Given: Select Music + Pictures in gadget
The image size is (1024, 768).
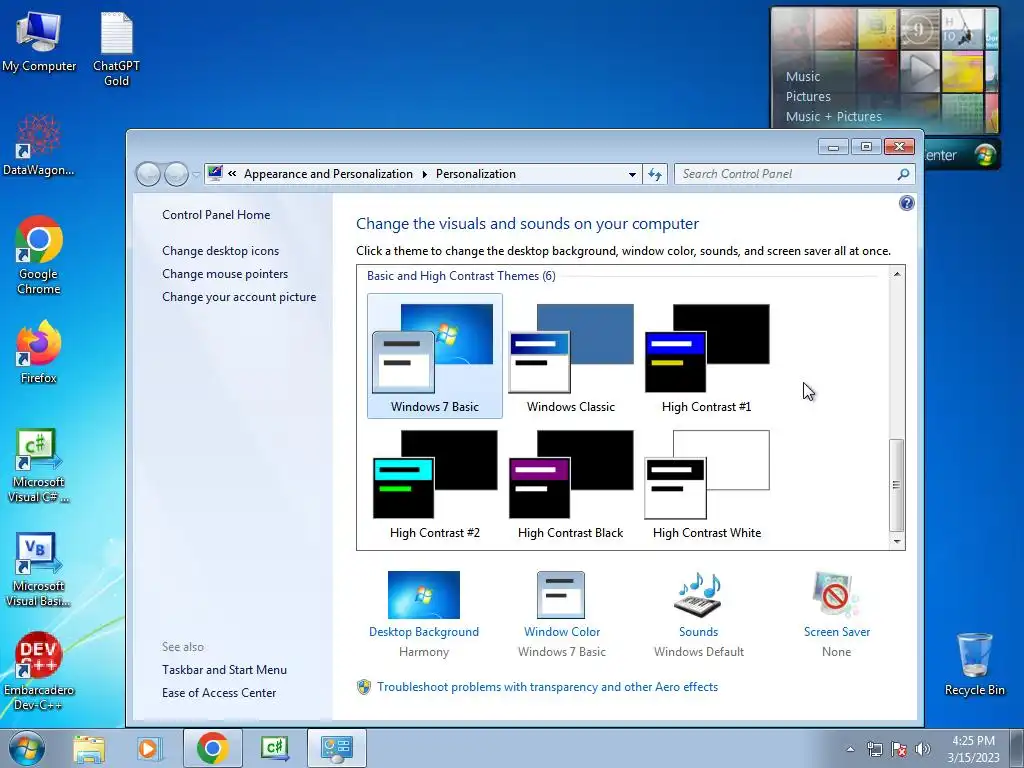Looking at the screenshot, I should pyautogui.click(x=833, y=117).
